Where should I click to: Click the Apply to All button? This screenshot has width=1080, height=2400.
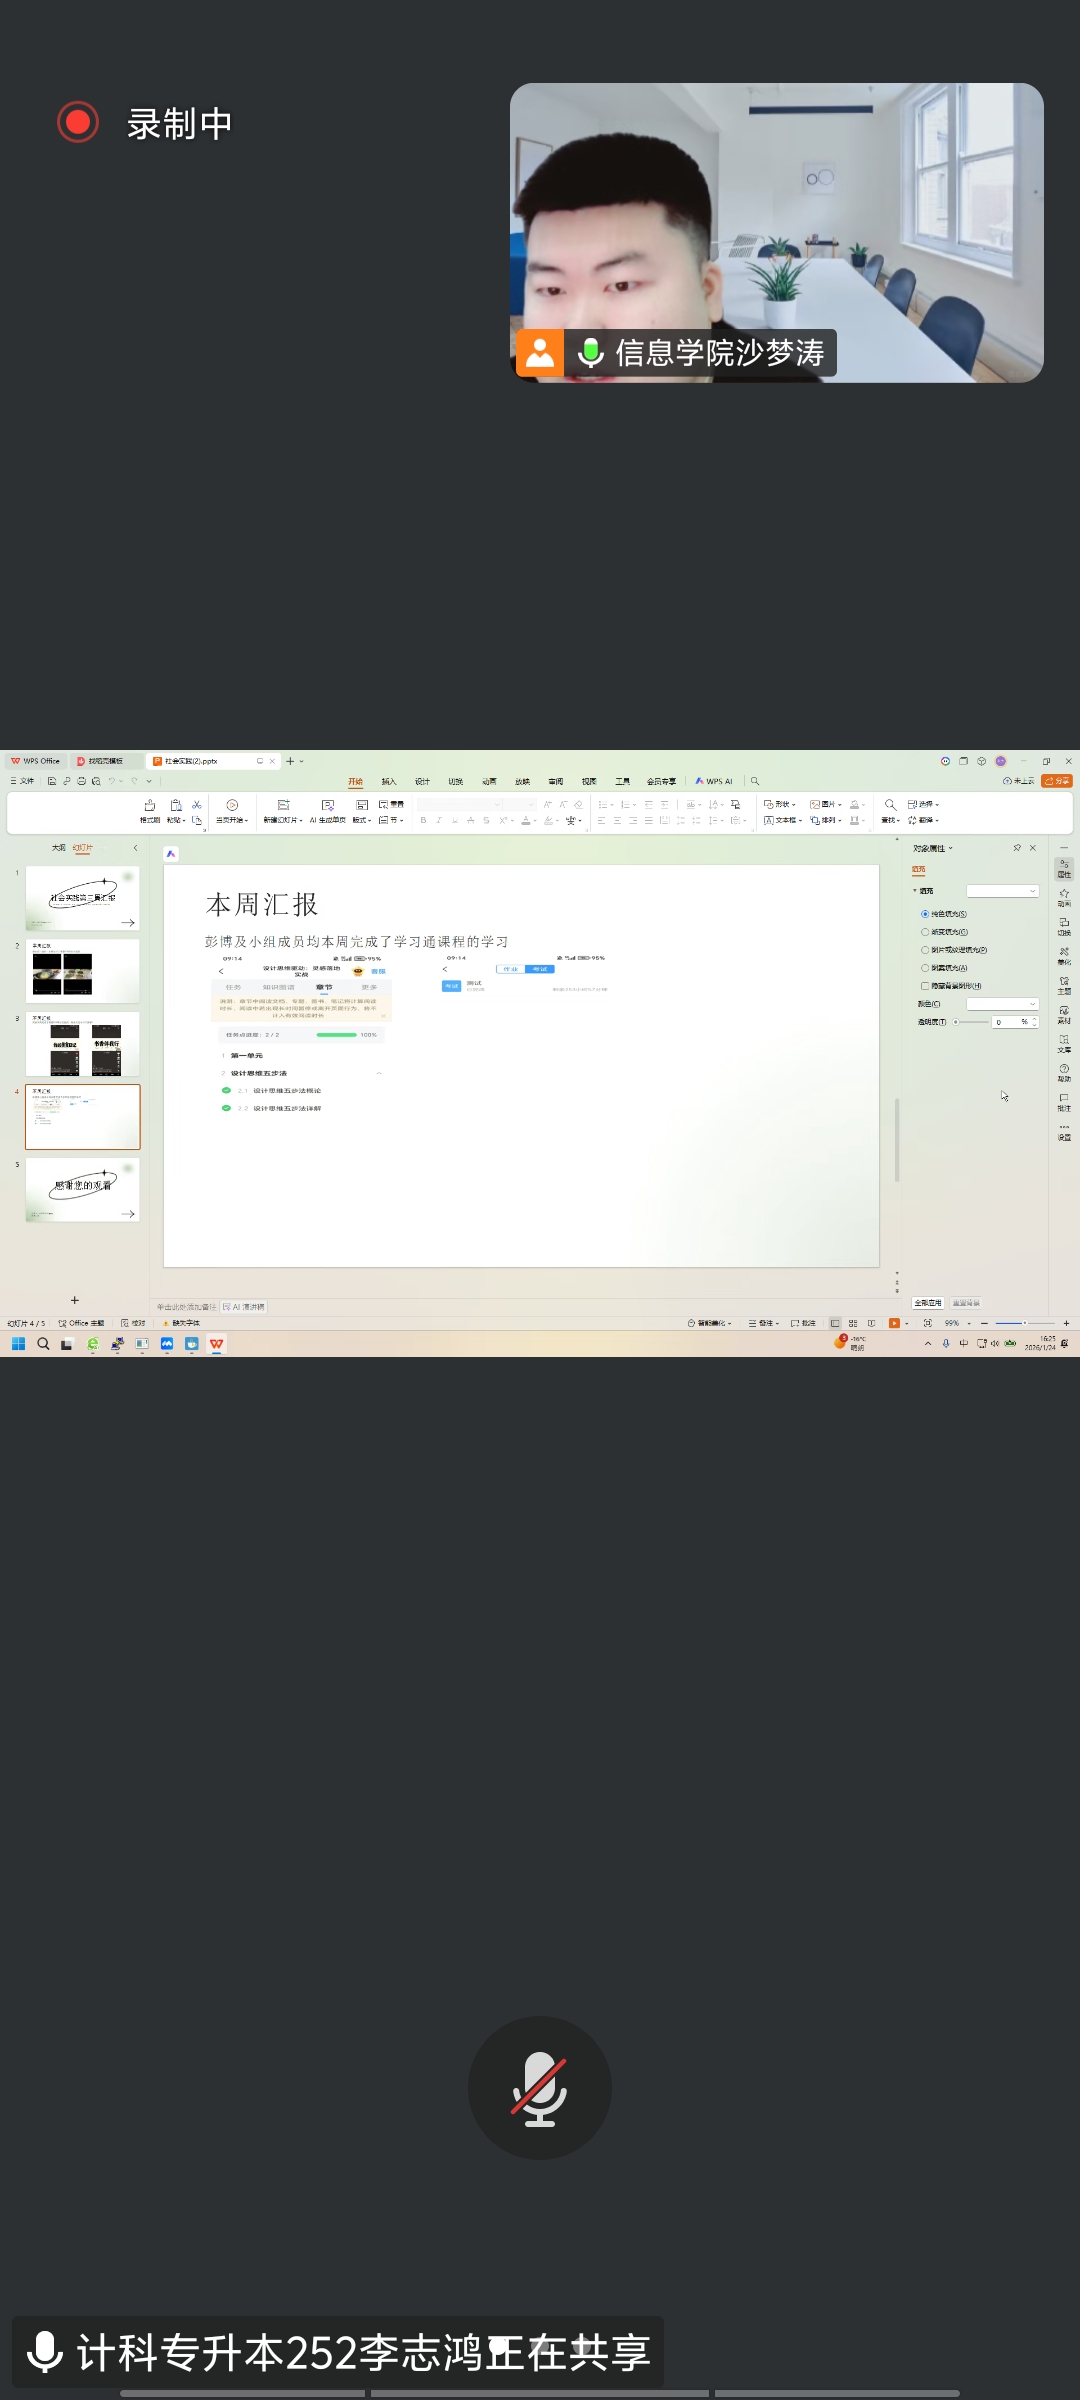(927, 1303)
